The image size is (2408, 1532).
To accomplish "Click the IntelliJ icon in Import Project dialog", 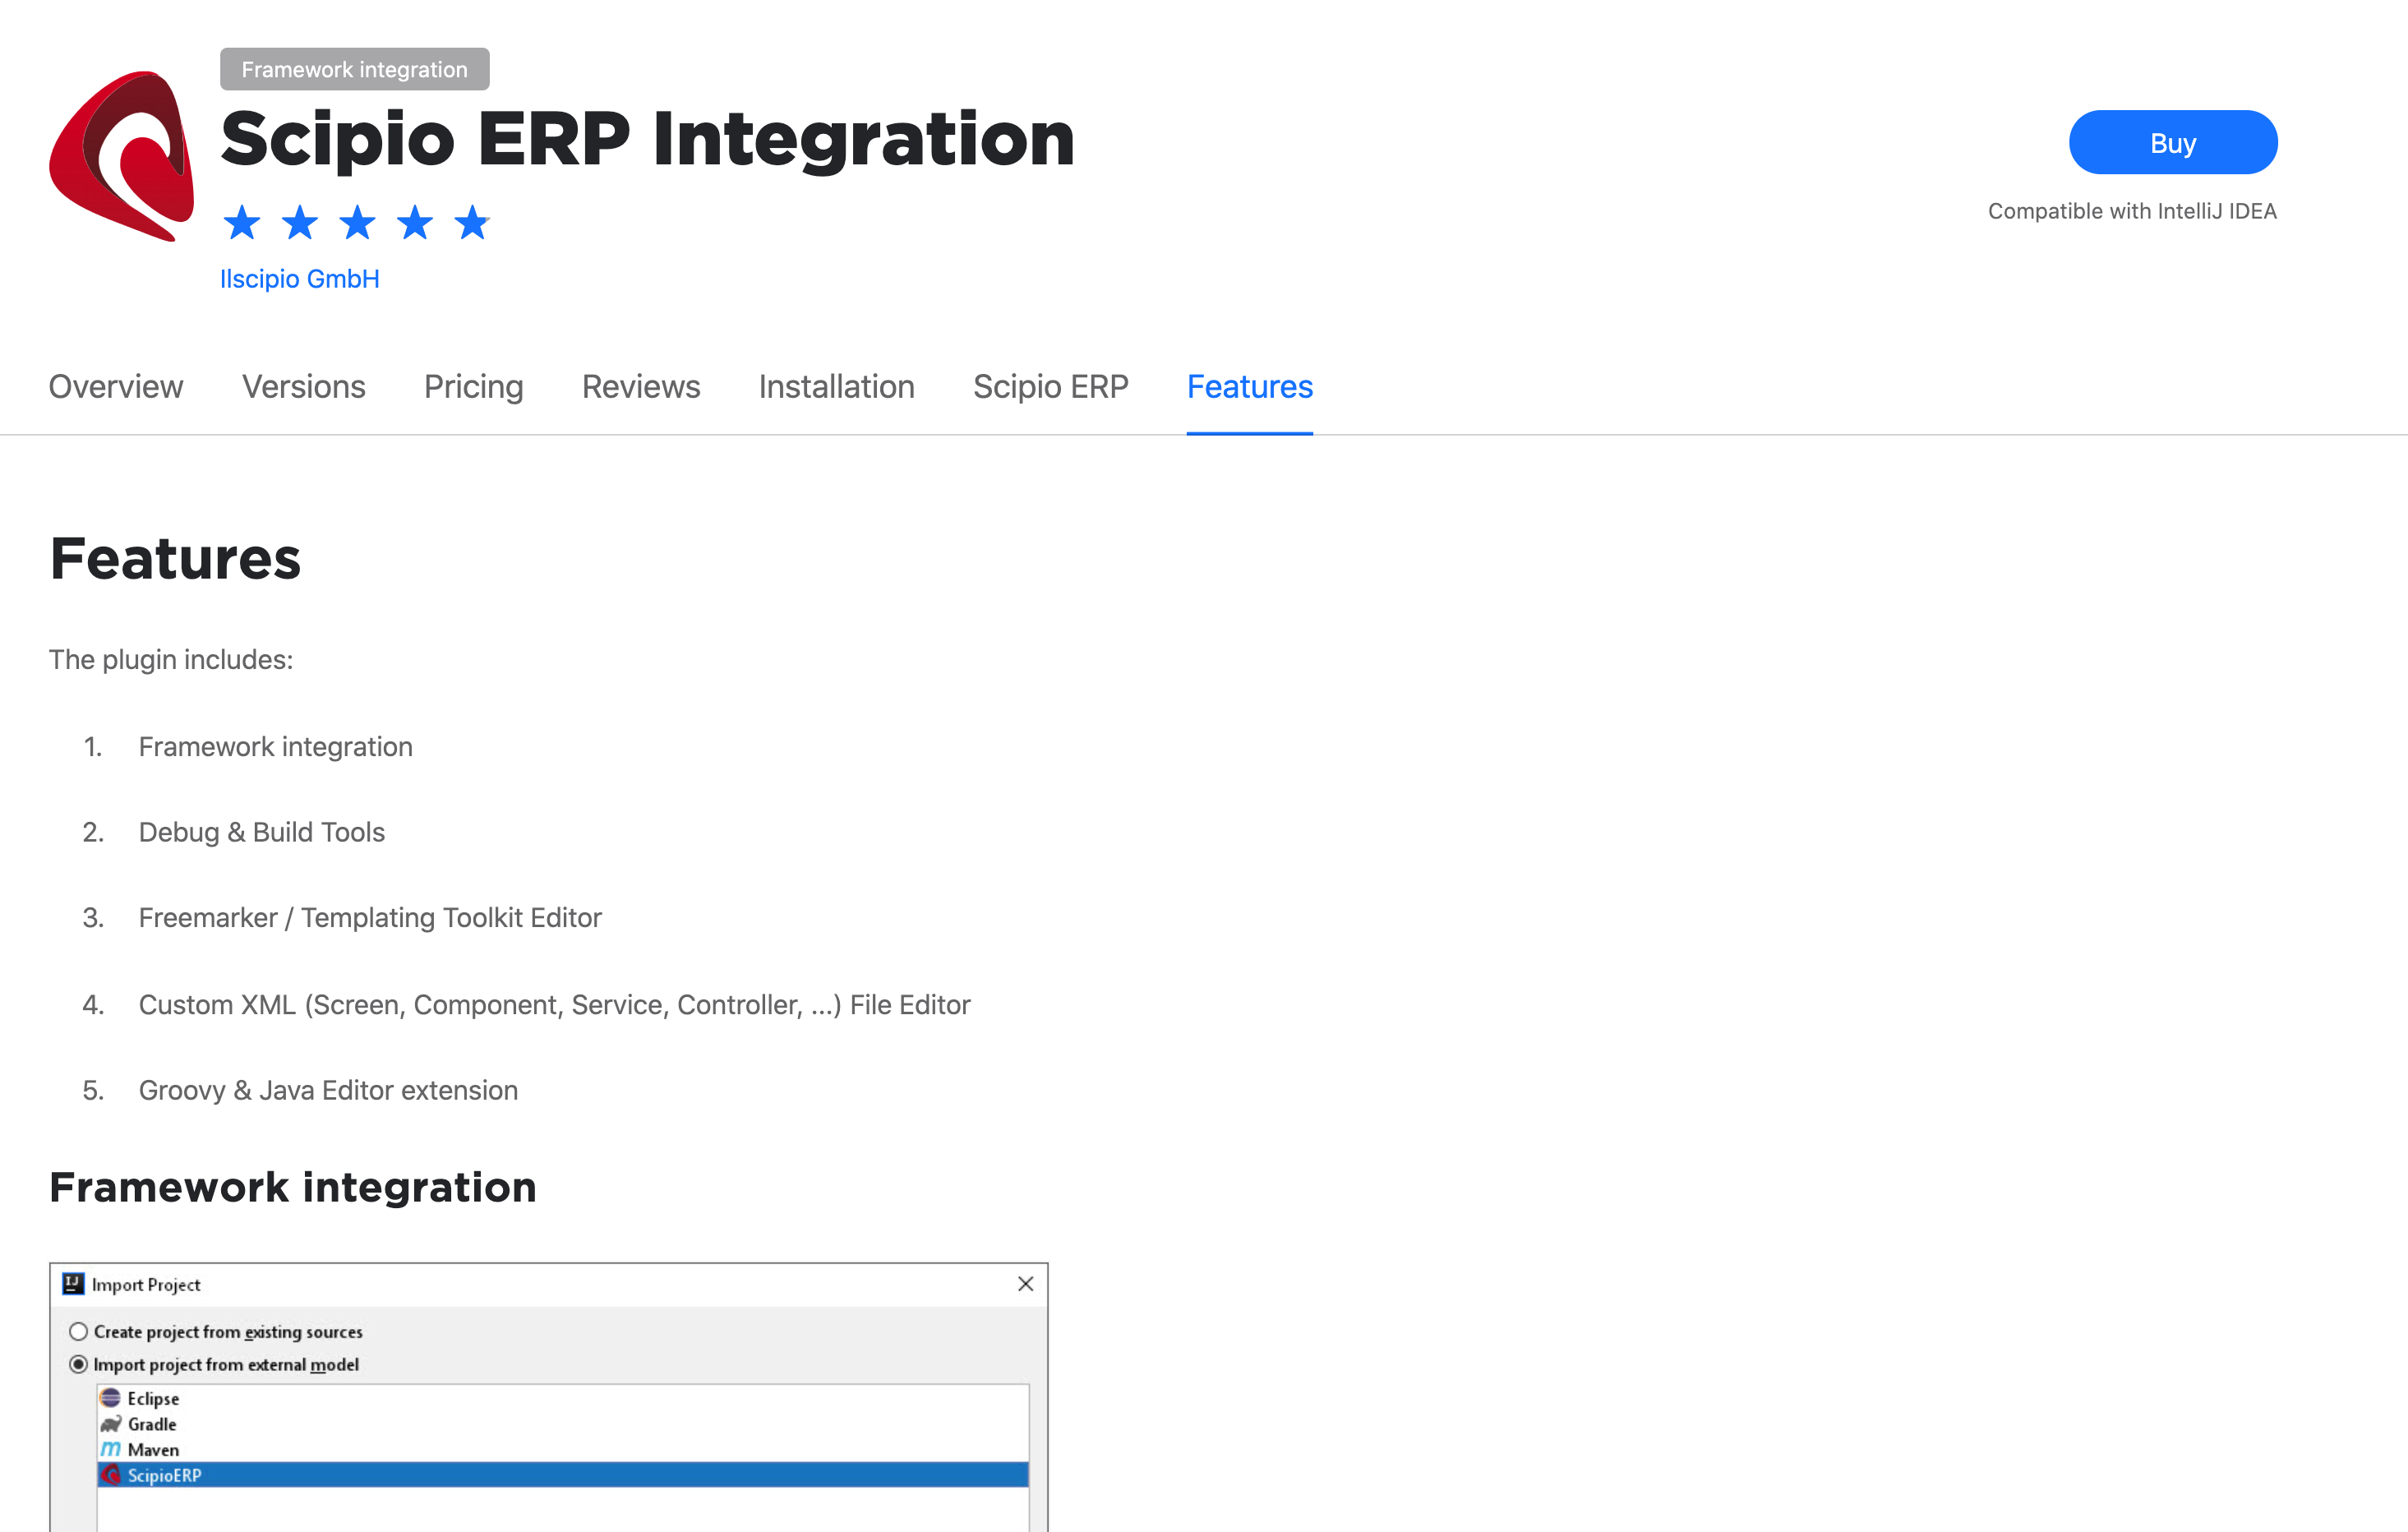I will click(73, 1284).
